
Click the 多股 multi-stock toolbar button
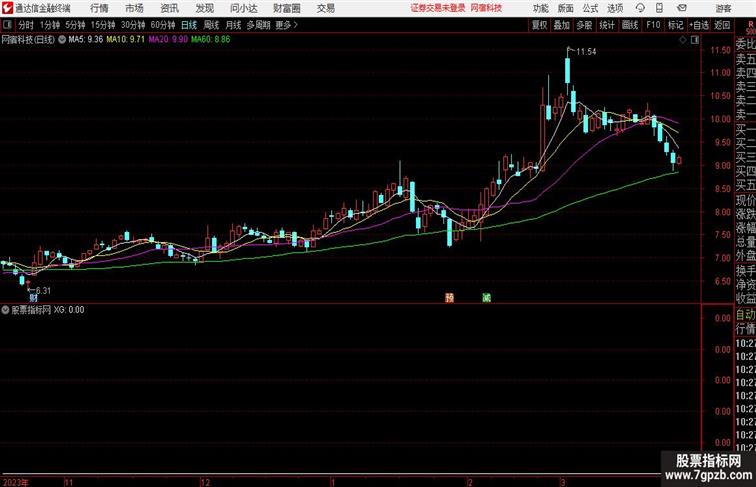[584, 25]
